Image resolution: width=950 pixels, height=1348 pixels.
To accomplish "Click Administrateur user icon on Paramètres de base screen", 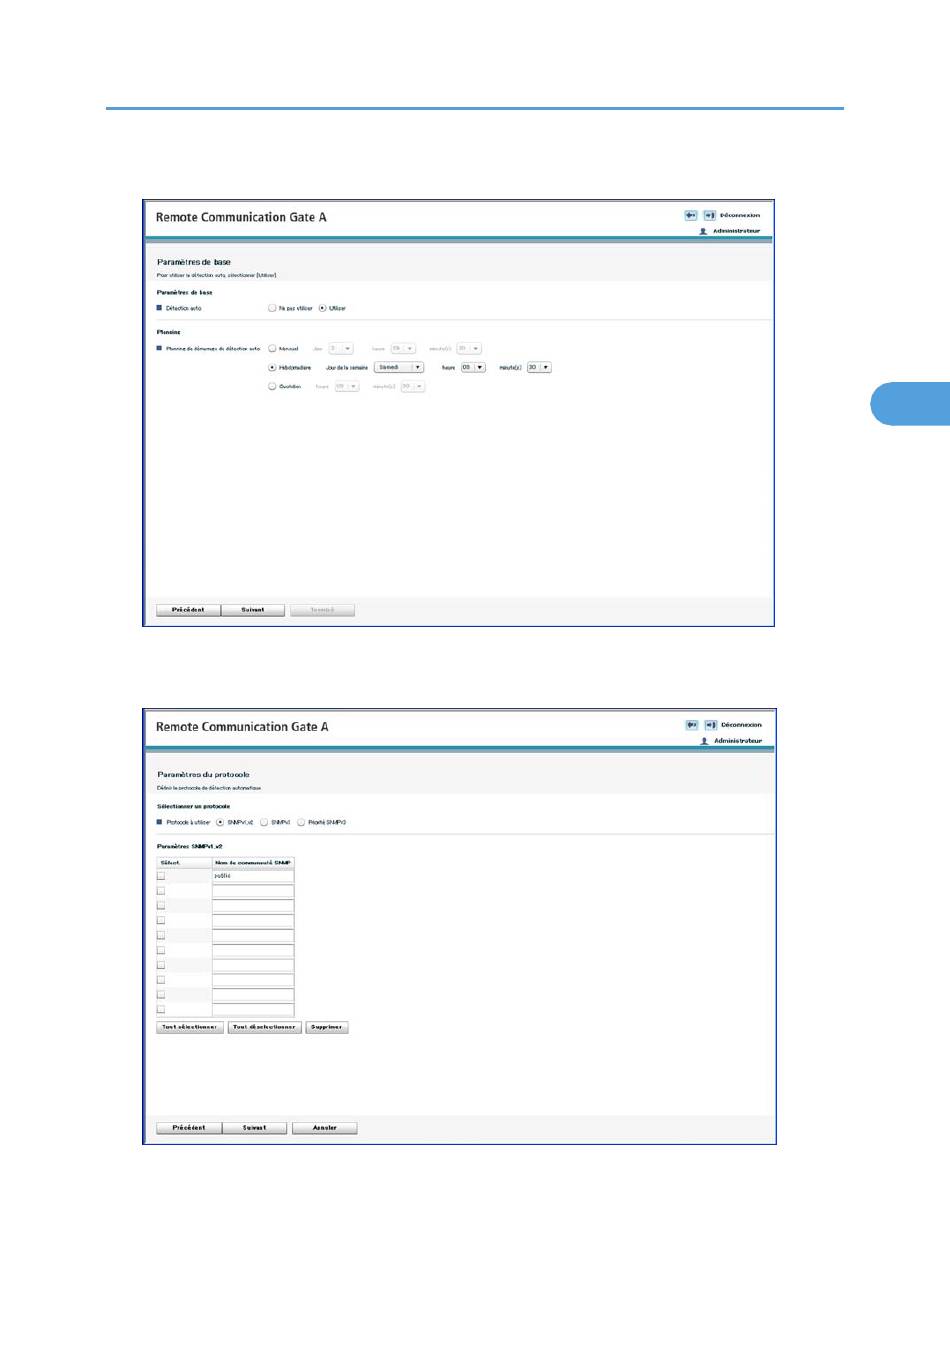I will (703, 231).
